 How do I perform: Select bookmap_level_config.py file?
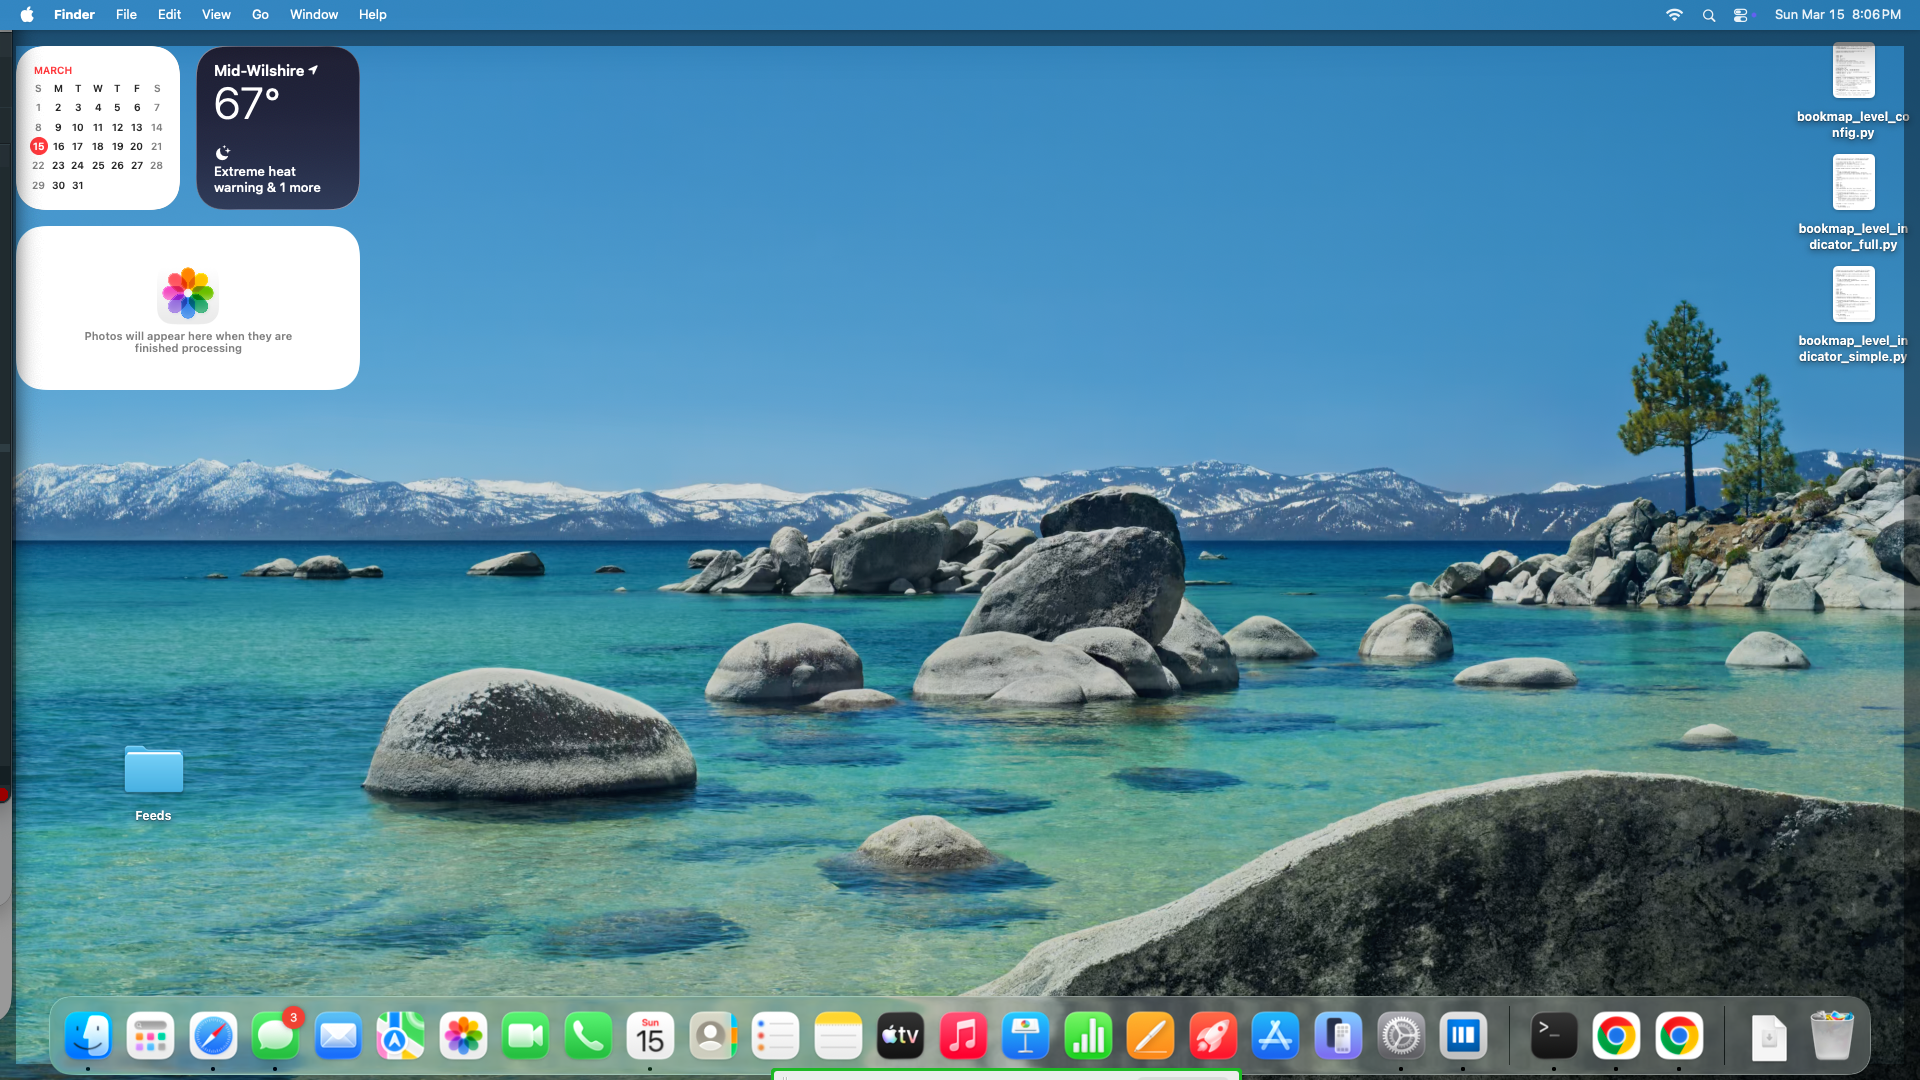(x=1853, y=72)
